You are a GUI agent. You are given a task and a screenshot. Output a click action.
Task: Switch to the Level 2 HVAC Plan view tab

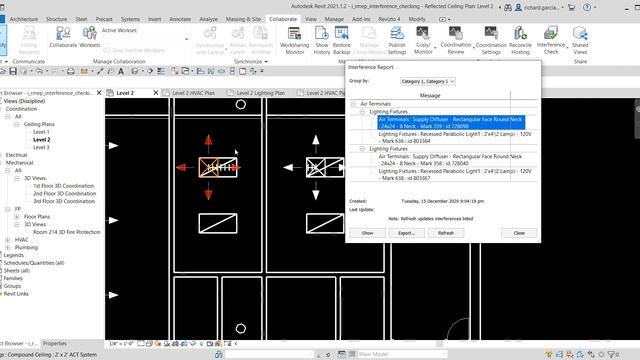click(x=193, y=93)
